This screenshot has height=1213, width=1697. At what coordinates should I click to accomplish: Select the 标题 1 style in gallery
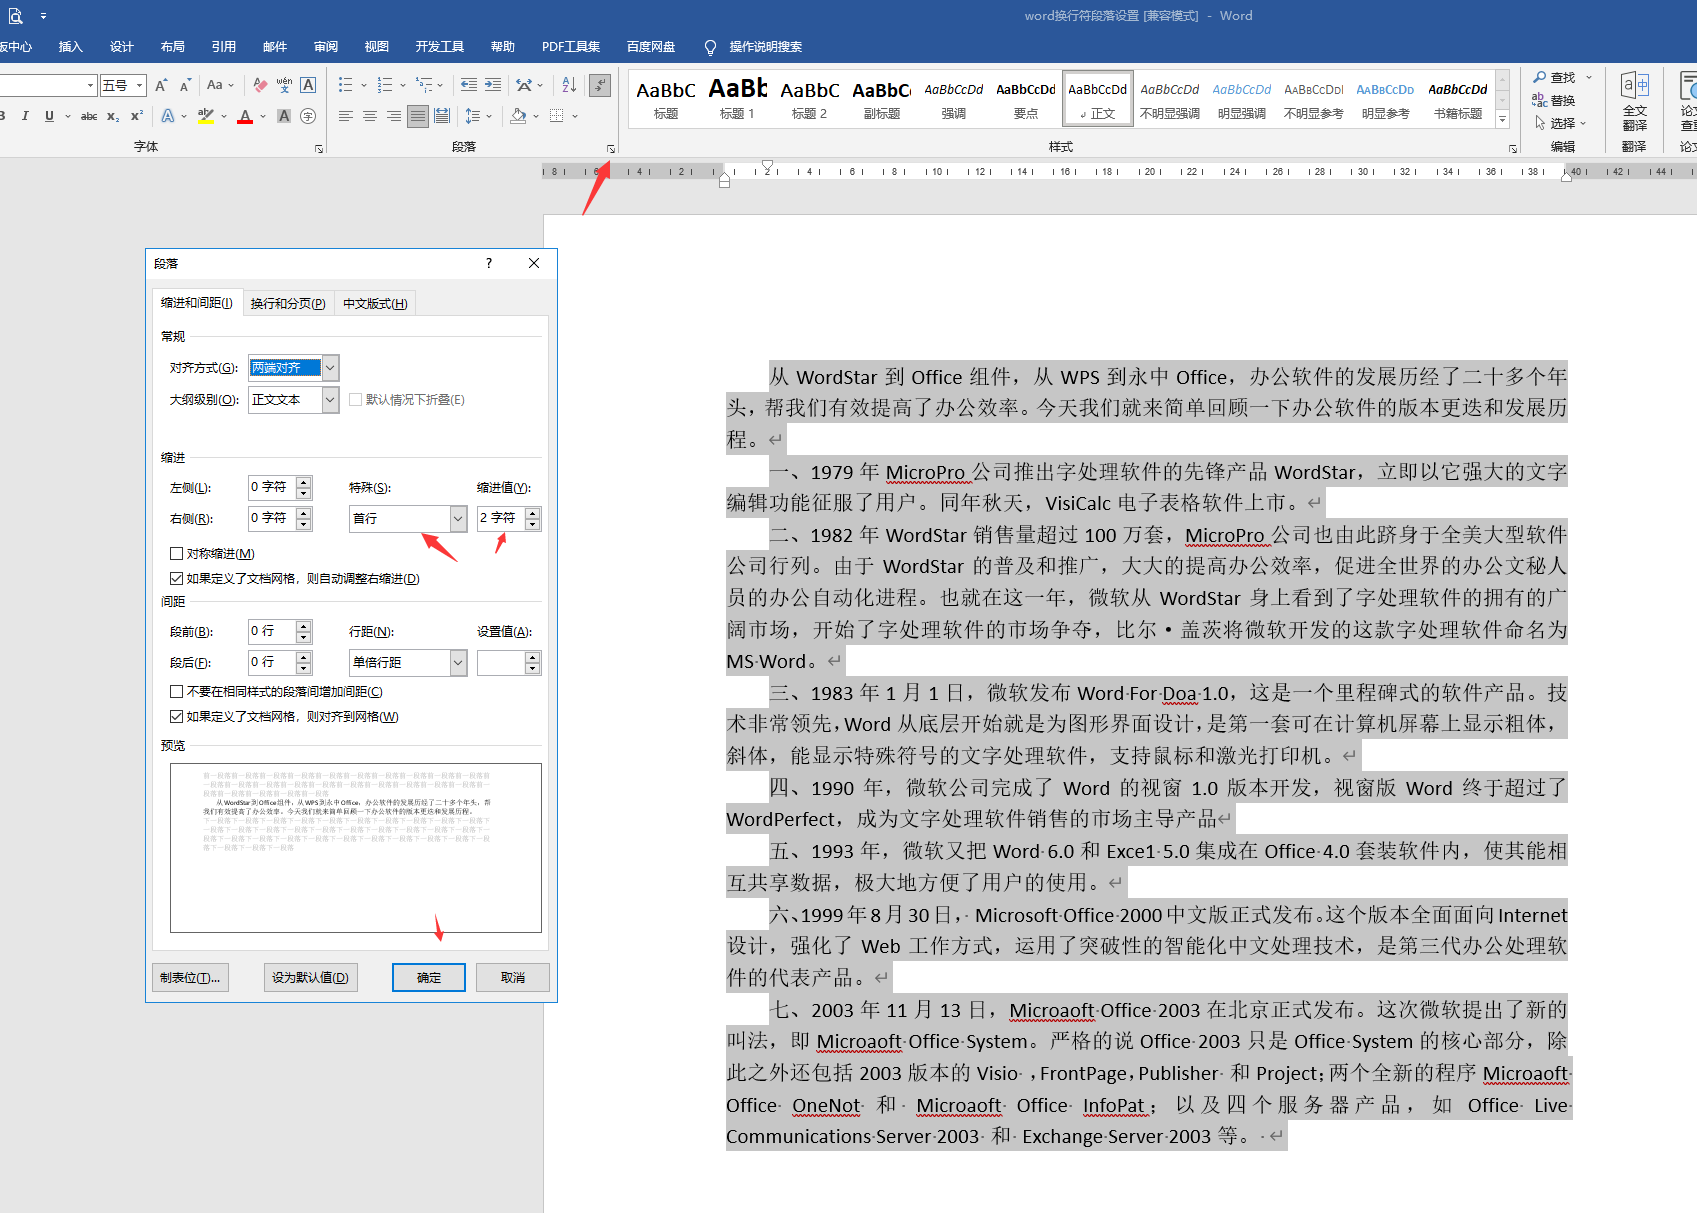pyautogui.click(x=738, y=98)
